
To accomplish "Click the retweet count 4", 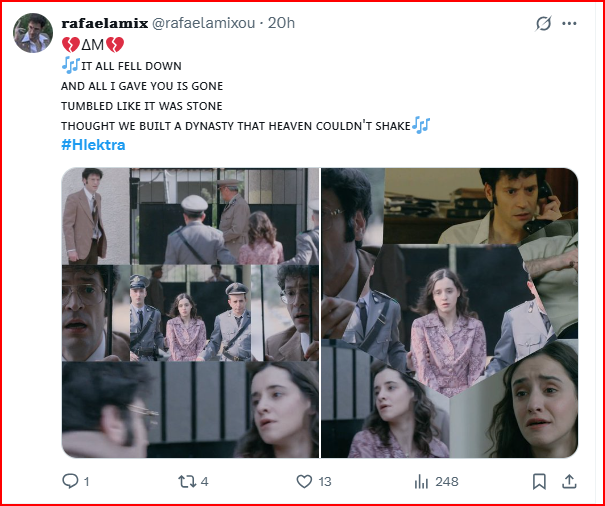I will point(204,482).
